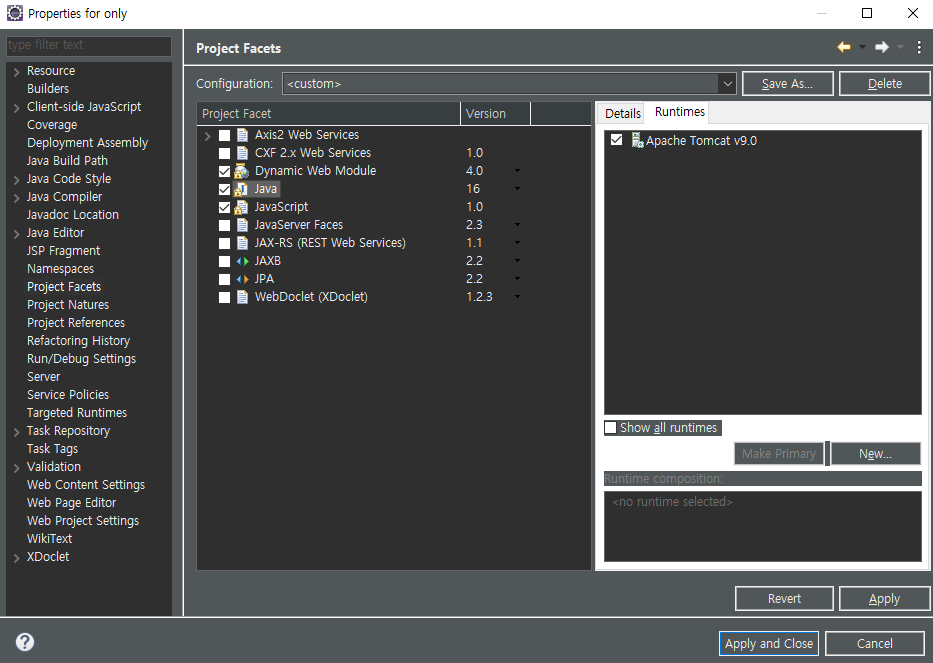933x663 pixels.
Task: Check the Axis2 Web Services facet
Action: point(224,136)
